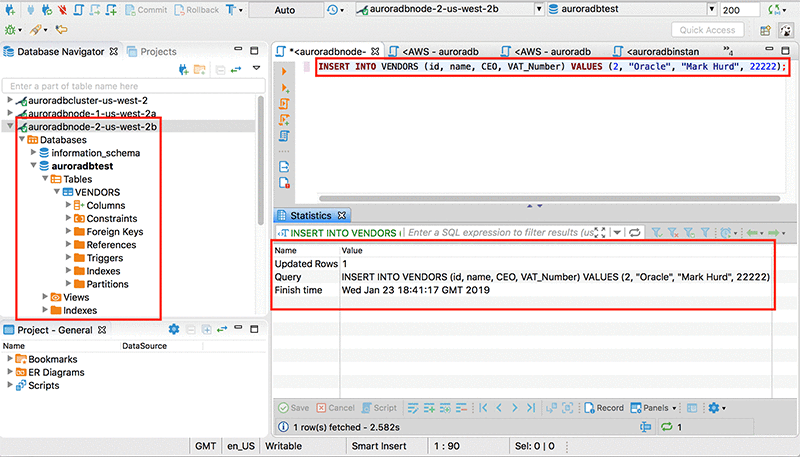The image size is (800, 457).
Task: Expand the Constraints node
Action: [x=68, y=218]
